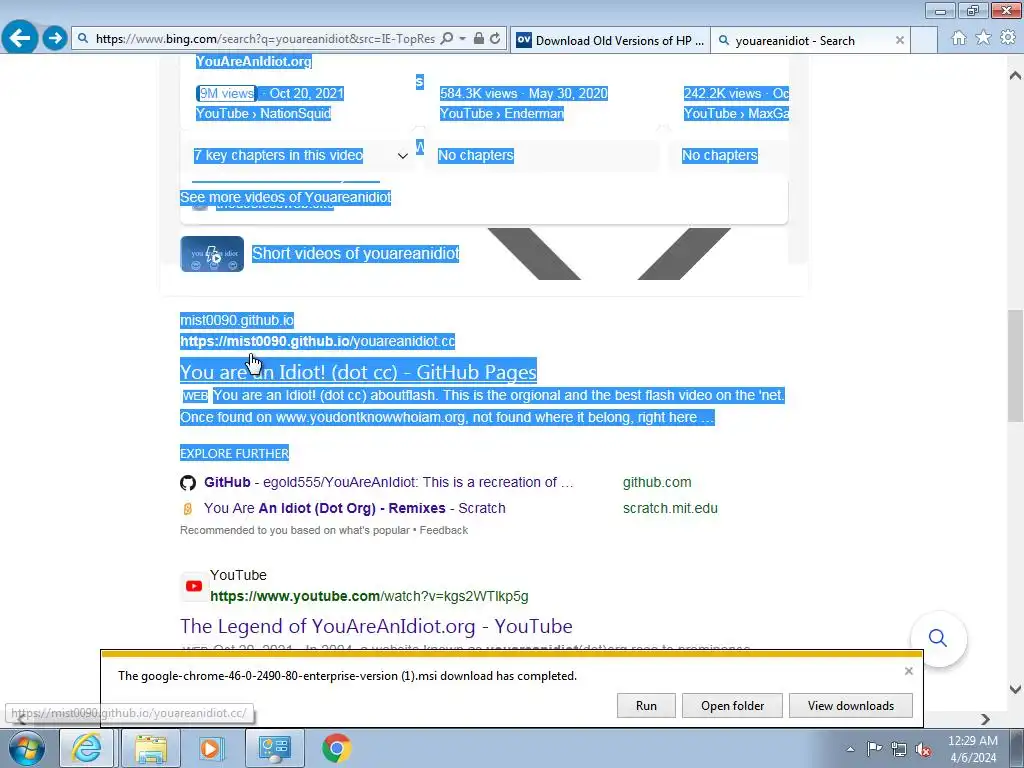Screen dimensions: 1024x768
Task: Click the floating round search button
Action: point(938,638)
